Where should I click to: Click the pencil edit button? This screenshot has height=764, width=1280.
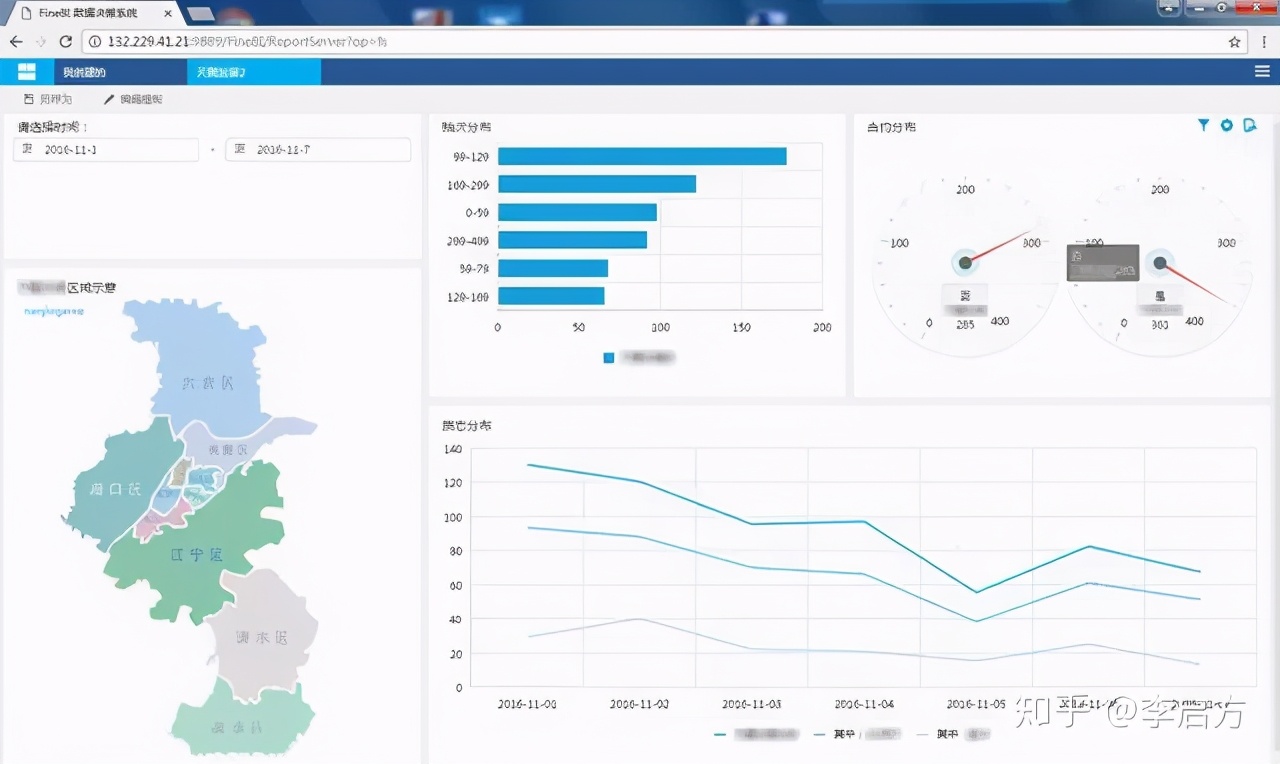click(x=133, y=100)
